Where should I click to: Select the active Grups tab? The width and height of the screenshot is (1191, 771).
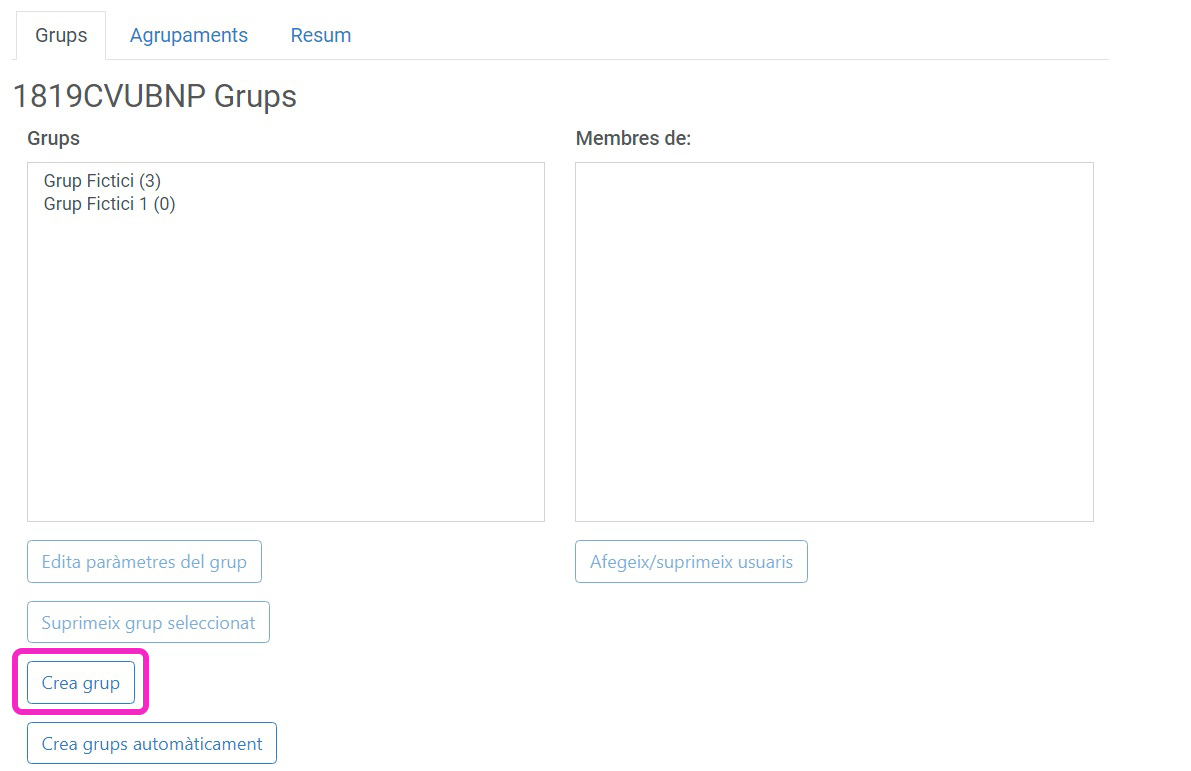(61, 35)
